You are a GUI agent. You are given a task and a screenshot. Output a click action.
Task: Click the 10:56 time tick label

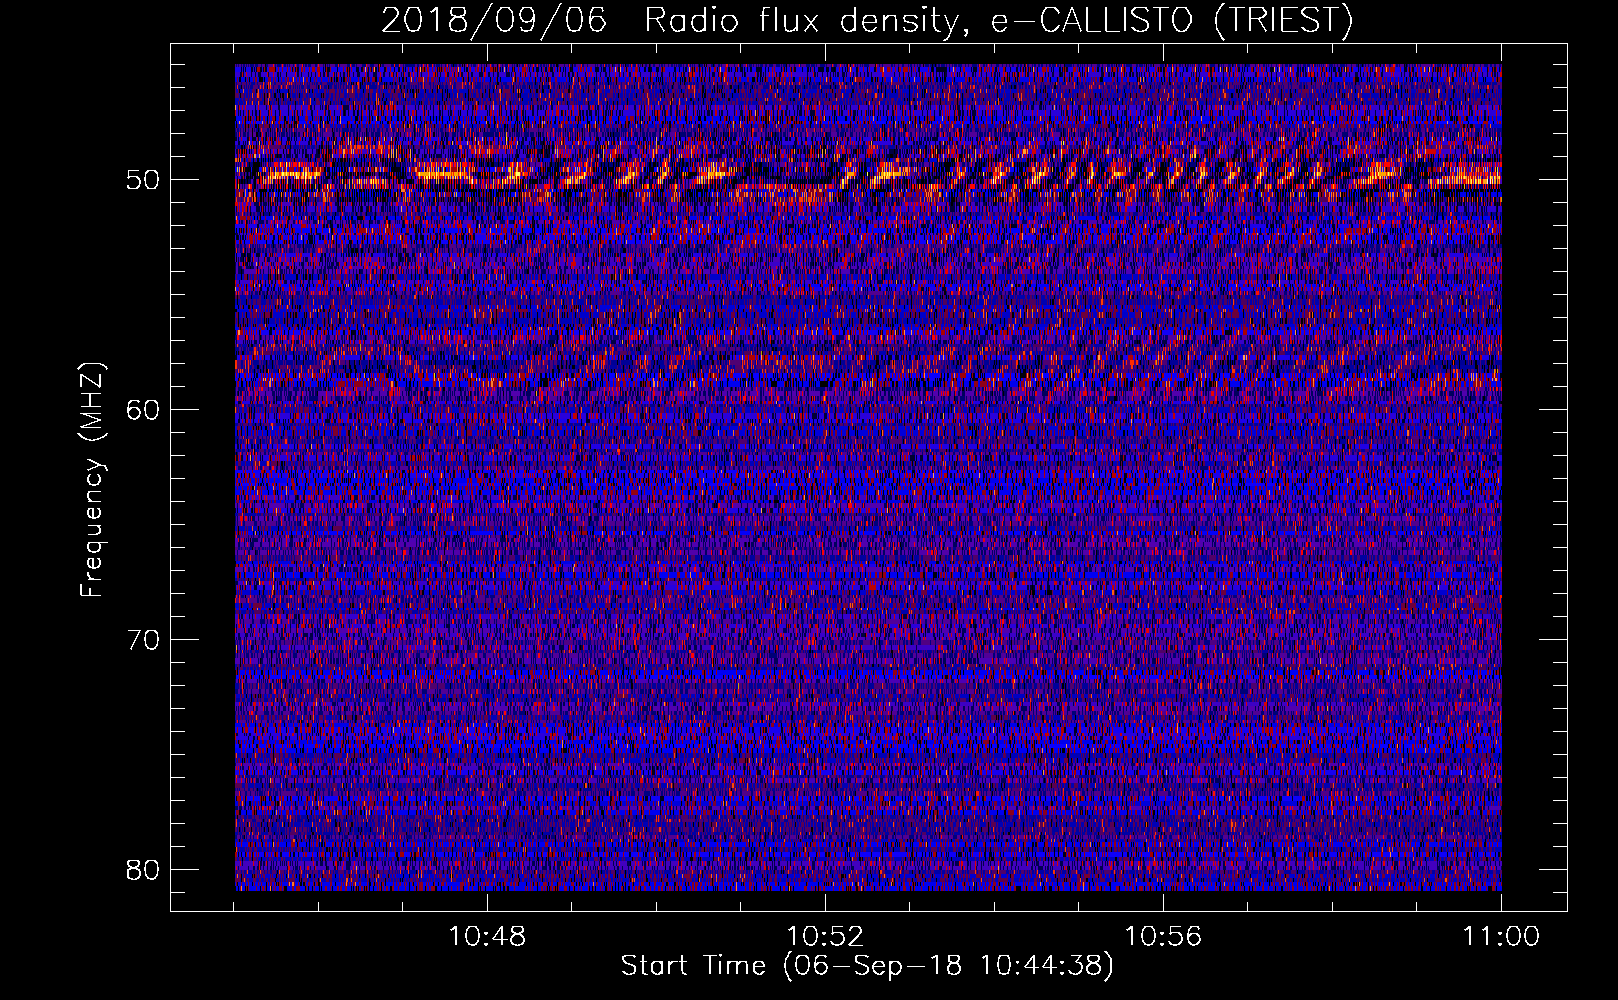pos(1163,937)
